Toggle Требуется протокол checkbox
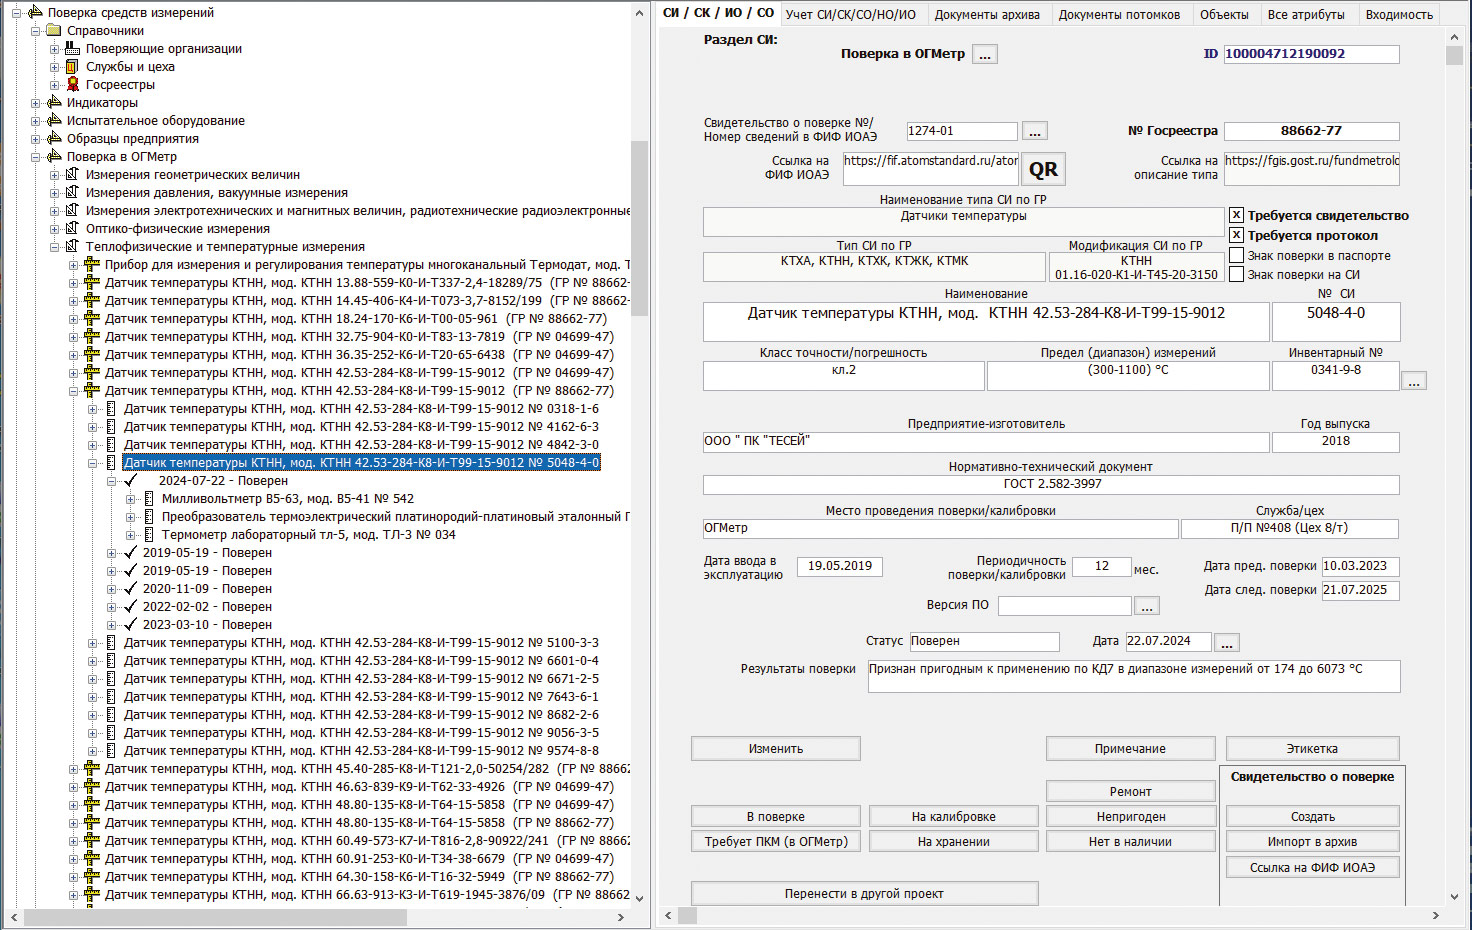Screen dimensions: 1472x930 pos(1237,235)
